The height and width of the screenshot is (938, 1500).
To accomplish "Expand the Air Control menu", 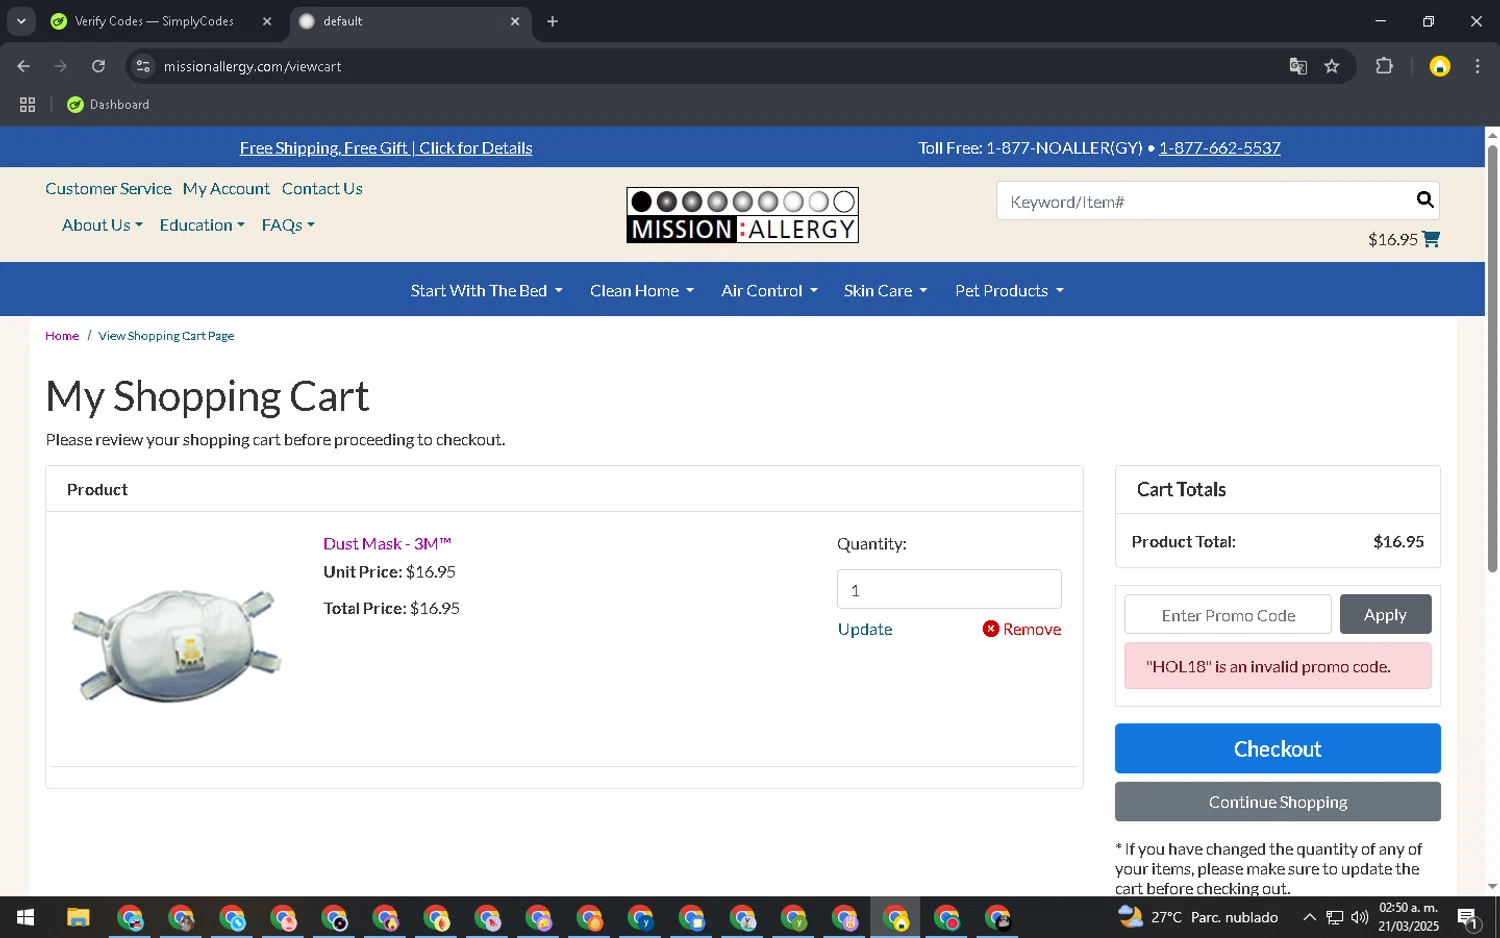I will click(769, 291).
